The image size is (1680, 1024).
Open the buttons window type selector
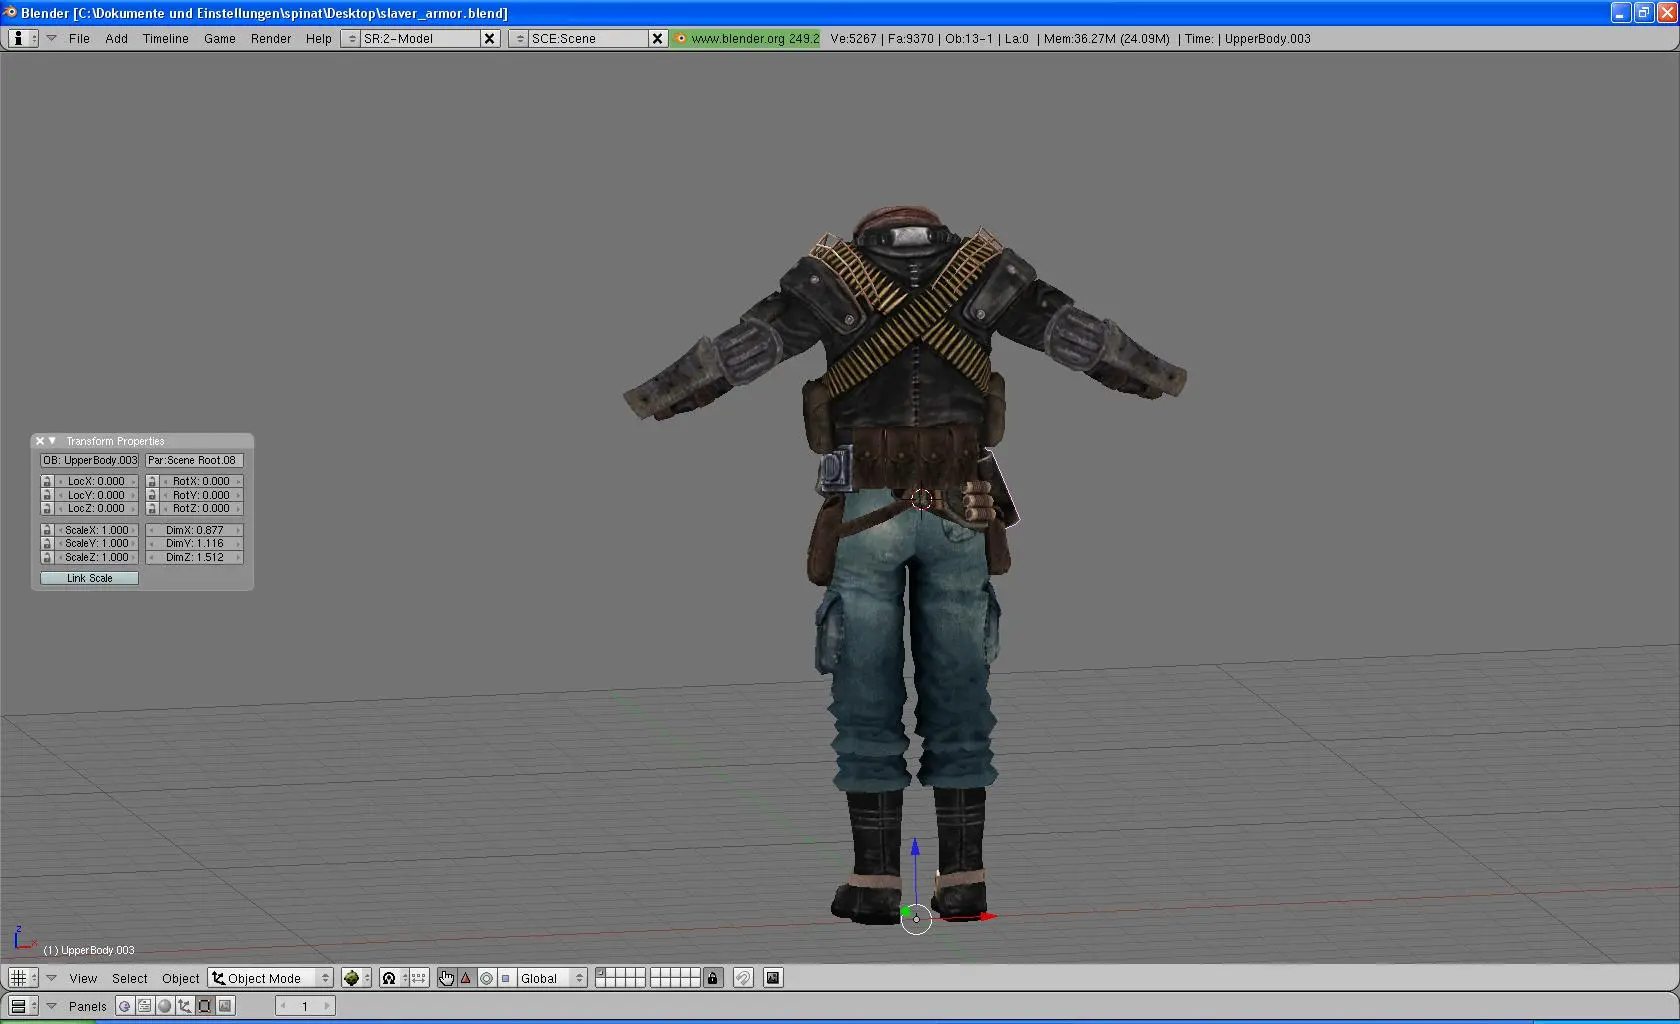(x=23, y=1006)
